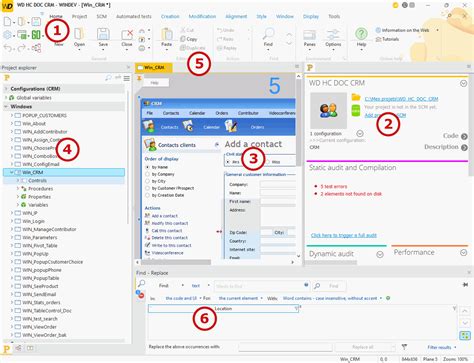
Task: Click 'Click here to trigger a full audit' link
Action: [x=344, y=235]
